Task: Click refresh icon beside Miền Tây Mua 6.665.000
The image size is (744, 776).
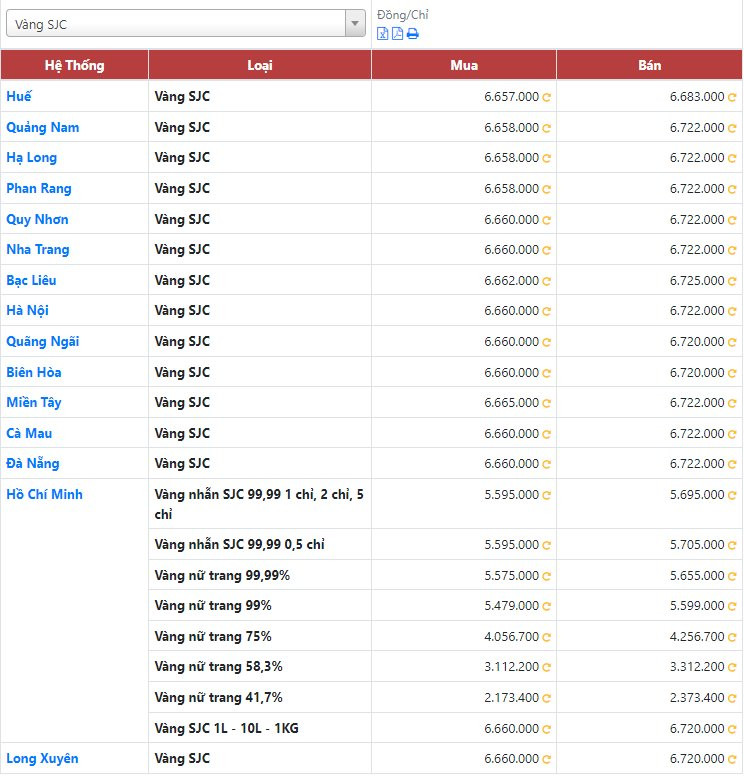Action: (546, 403)
